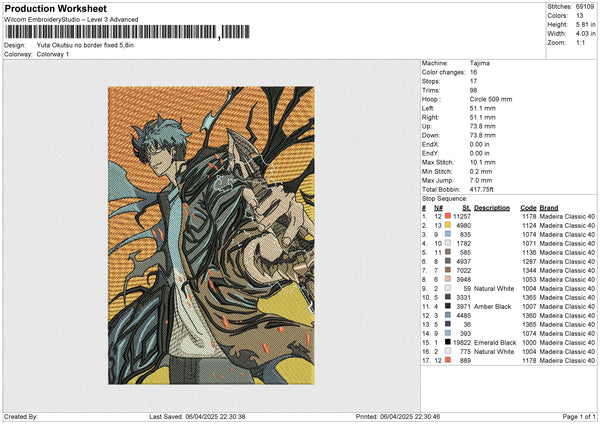The image size is (600, 424).
Task: Click the 'EndY:' label
Action: coord(430,153)
